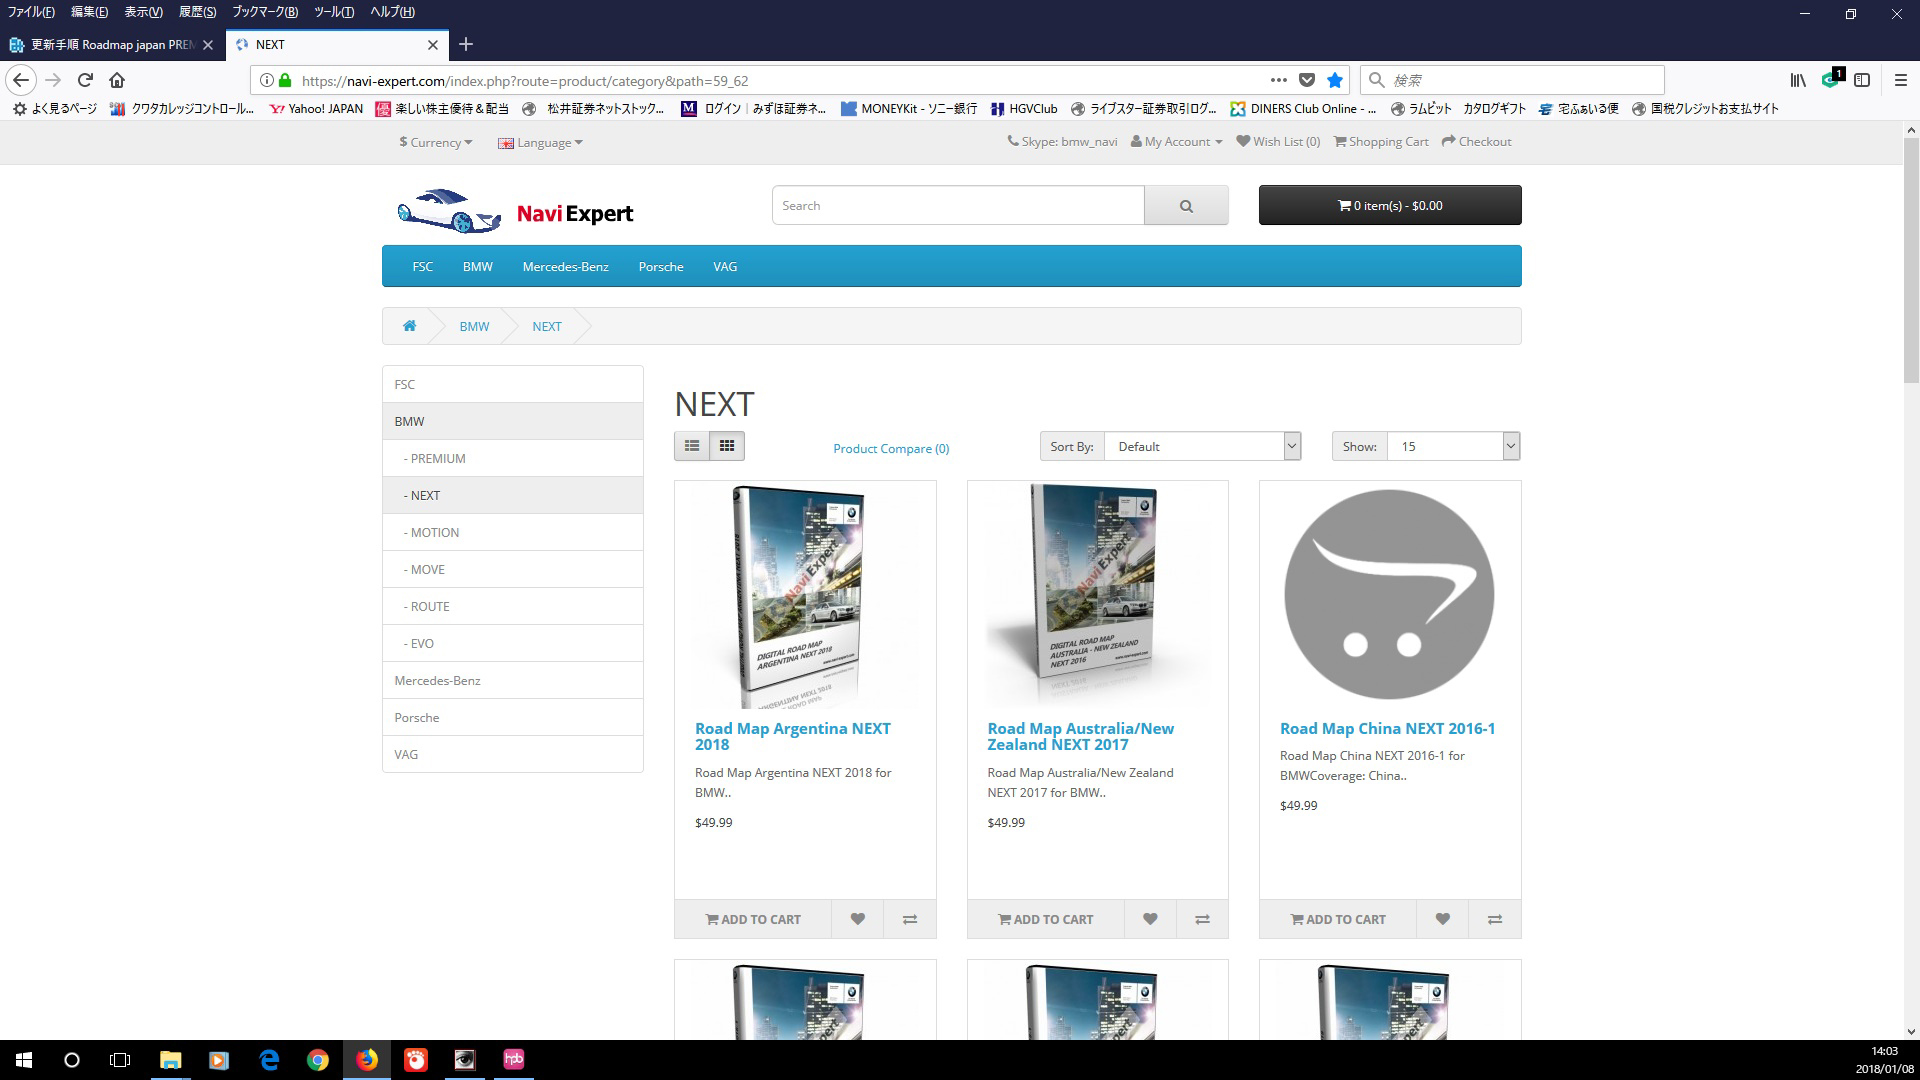
Task: Click the home icon in breadcrumb
Action: coord(409,326)
